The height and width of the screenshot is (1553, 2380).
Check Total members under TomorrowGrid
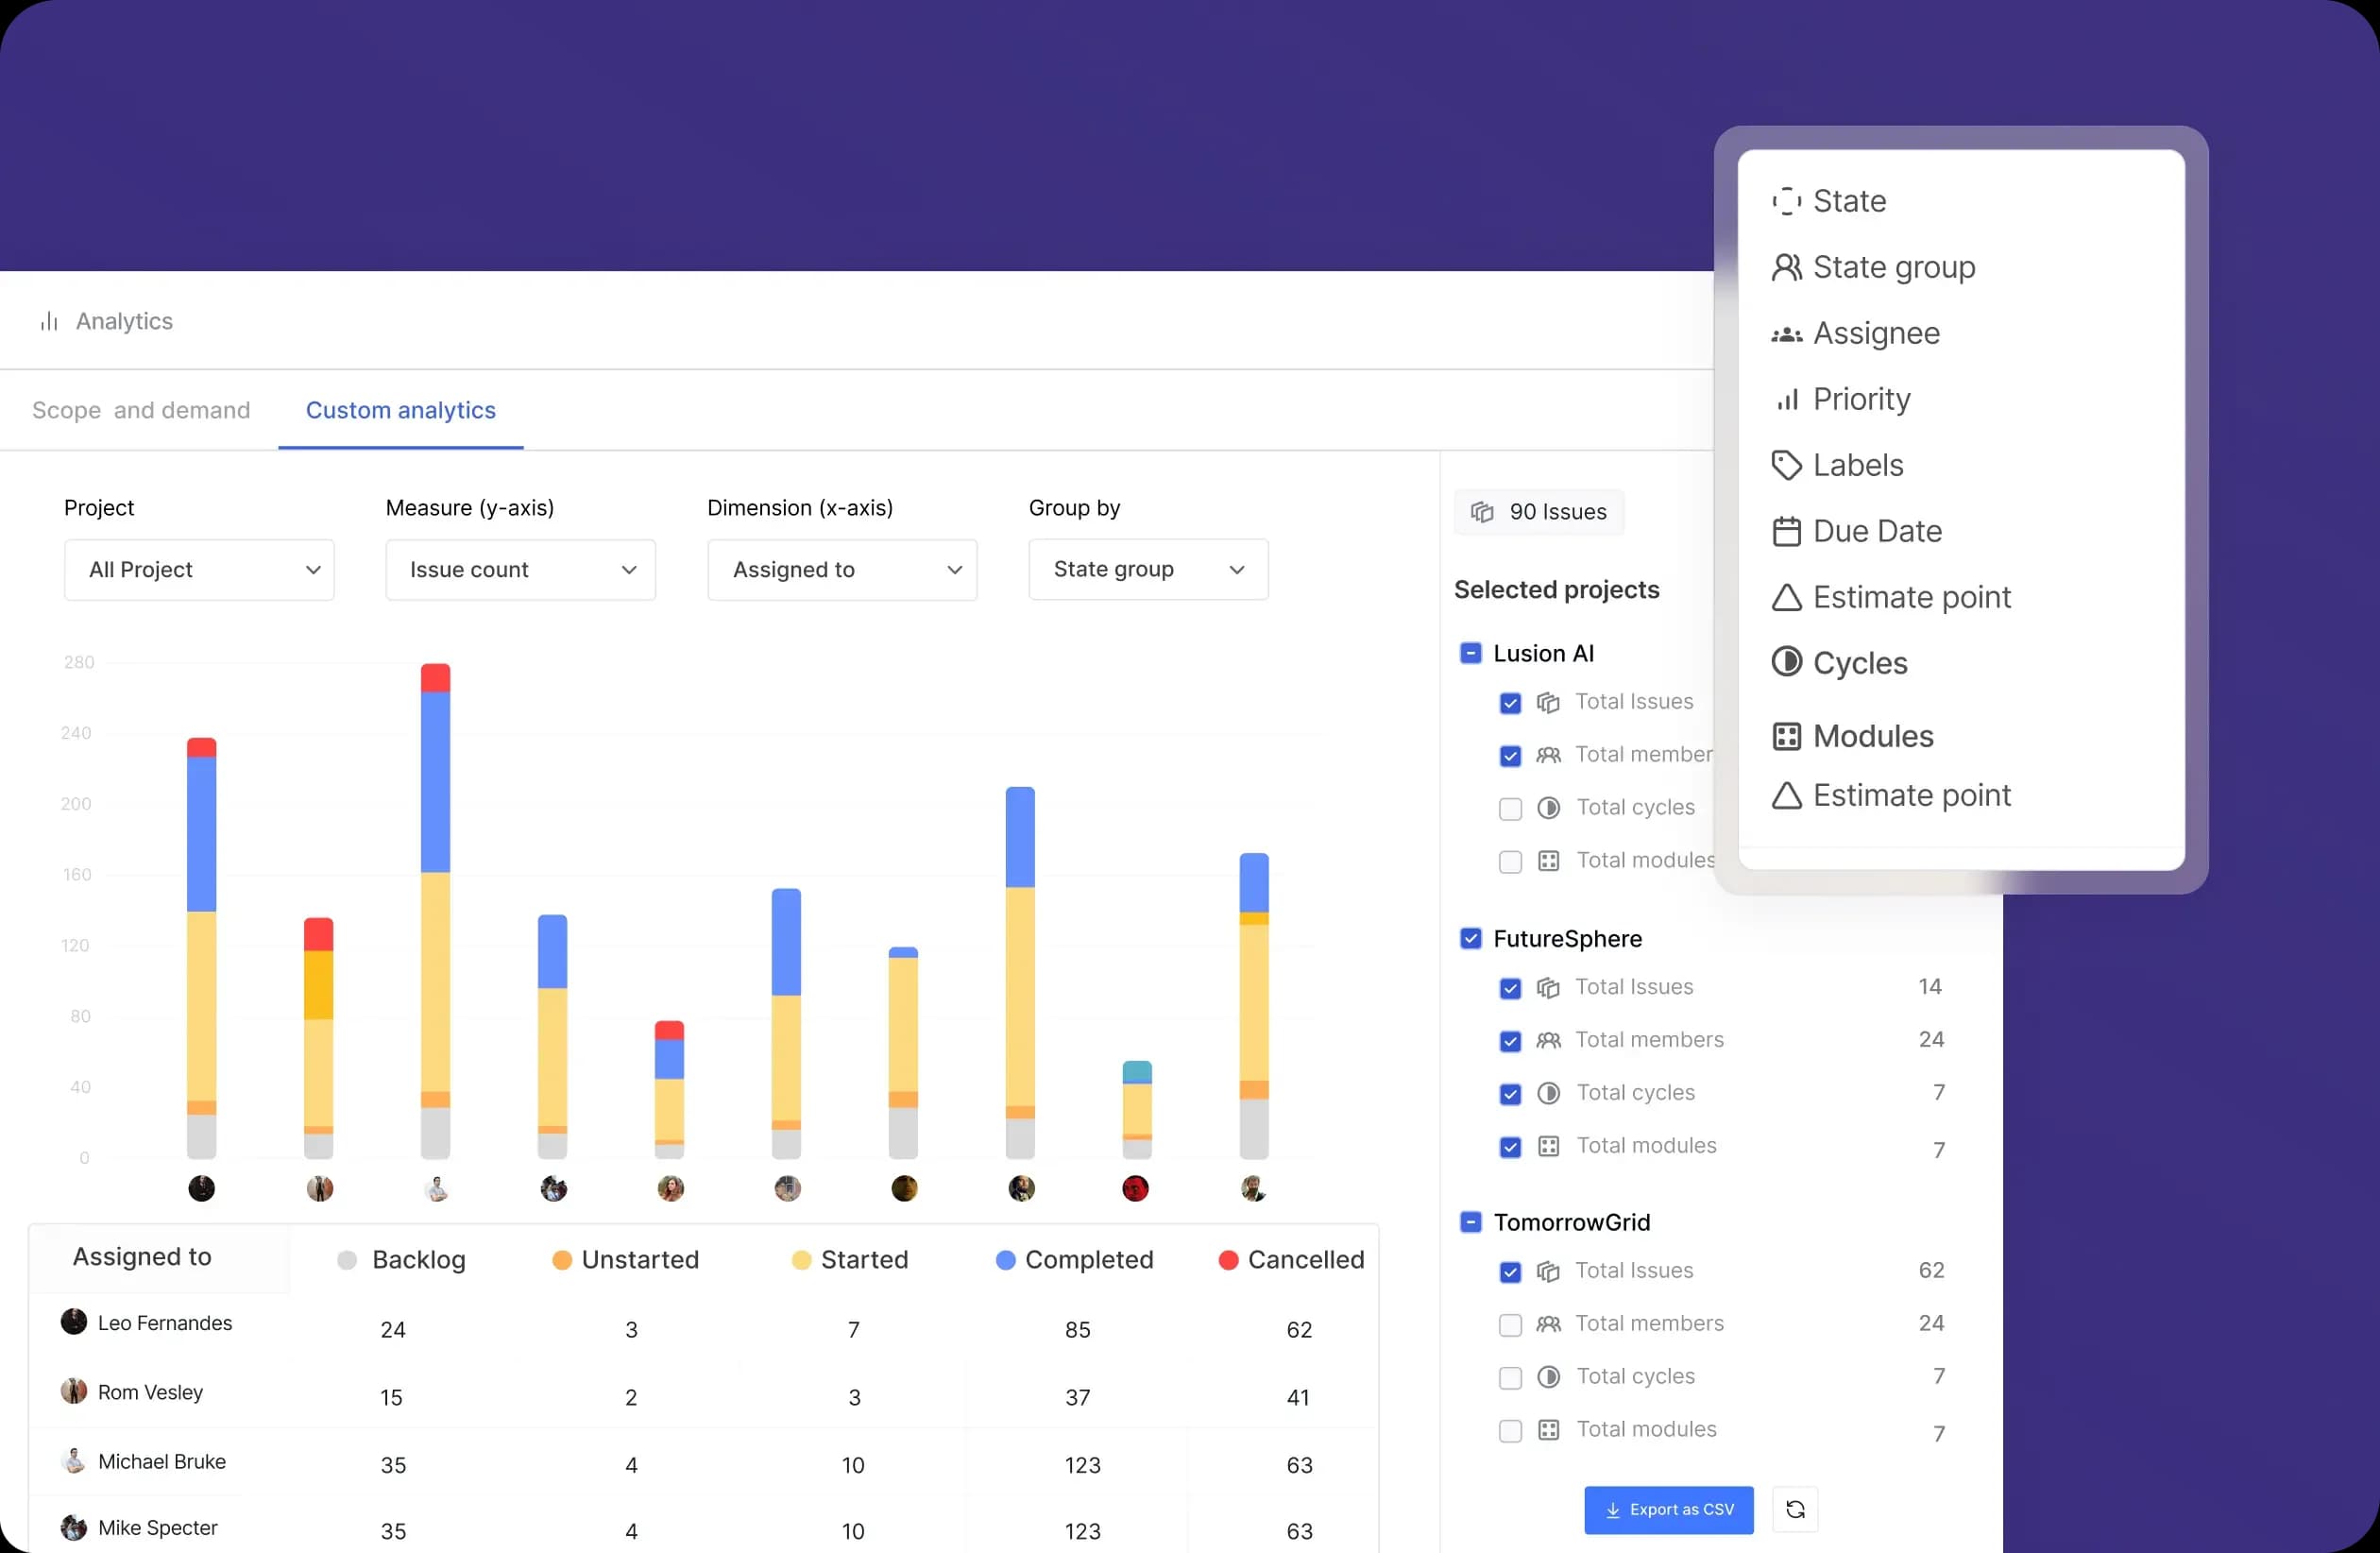tap(1510, 1324)
